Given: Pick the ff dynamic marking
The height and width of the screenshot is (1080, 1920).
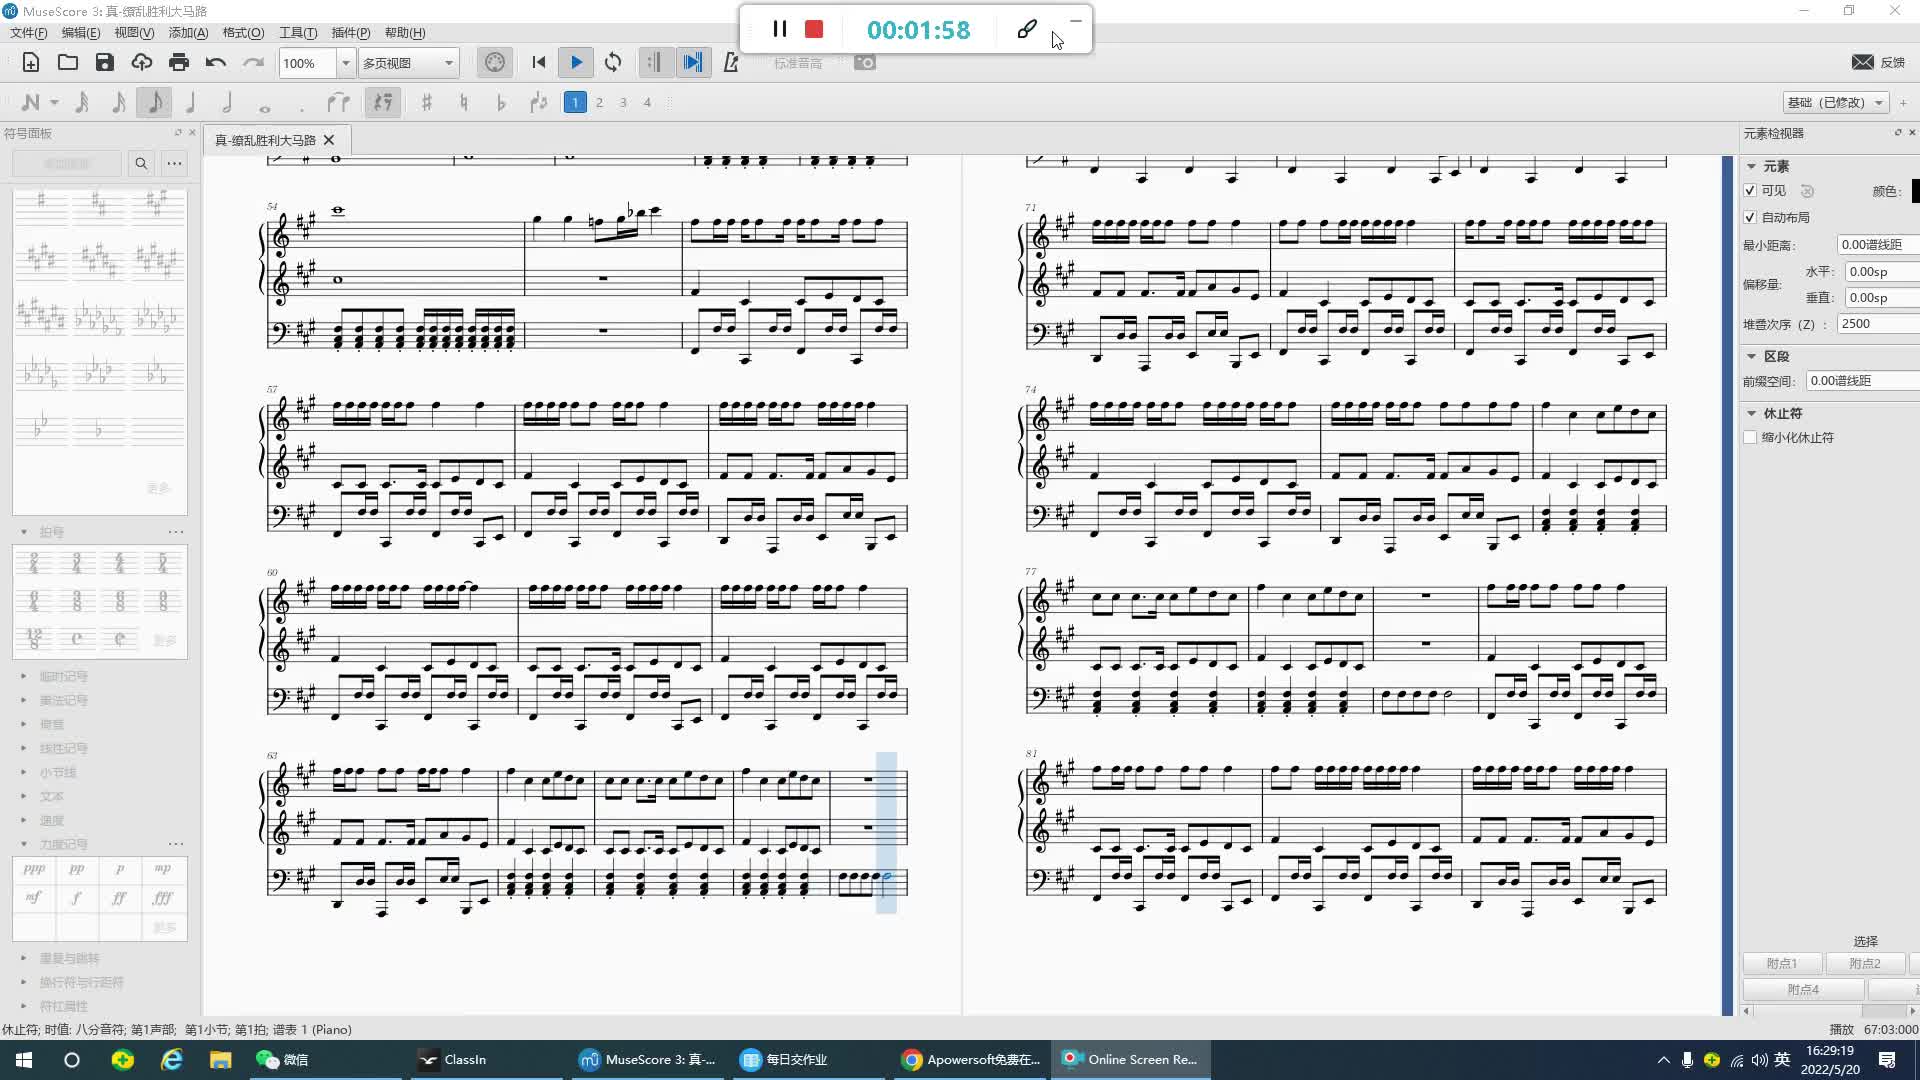Looking at the screenshot, I should pyautogui.click(x=119, y=898).
